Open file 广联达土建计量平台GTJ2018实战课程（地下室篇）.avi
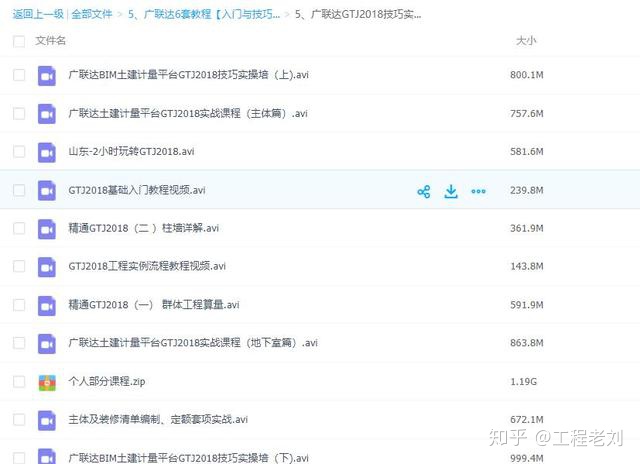 click(193, 343)
